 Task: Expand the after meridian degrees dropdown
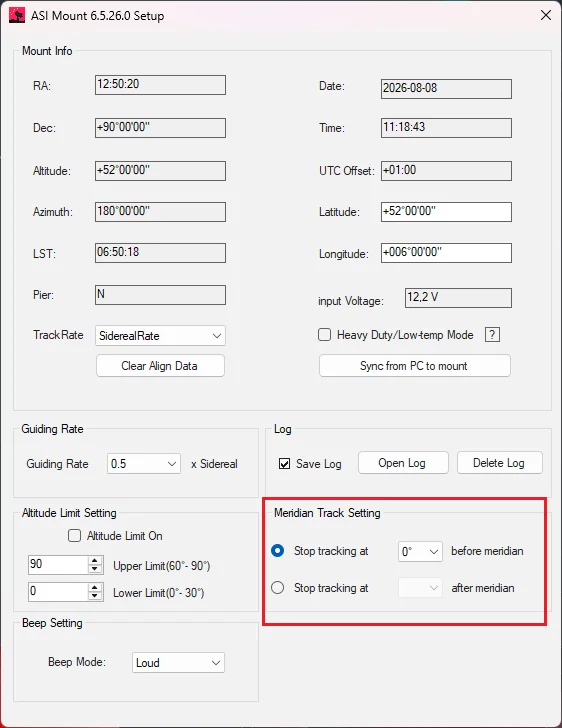coord(420,588)
